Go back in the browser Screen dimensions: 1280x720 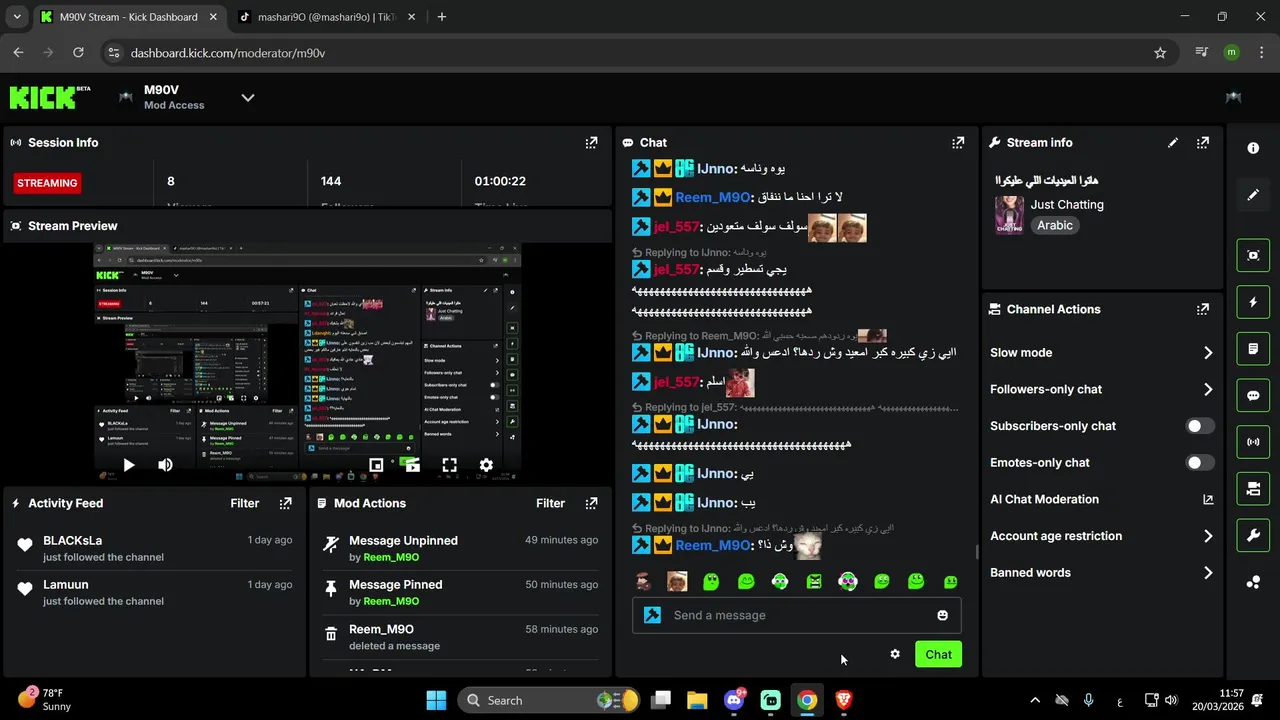18,53
